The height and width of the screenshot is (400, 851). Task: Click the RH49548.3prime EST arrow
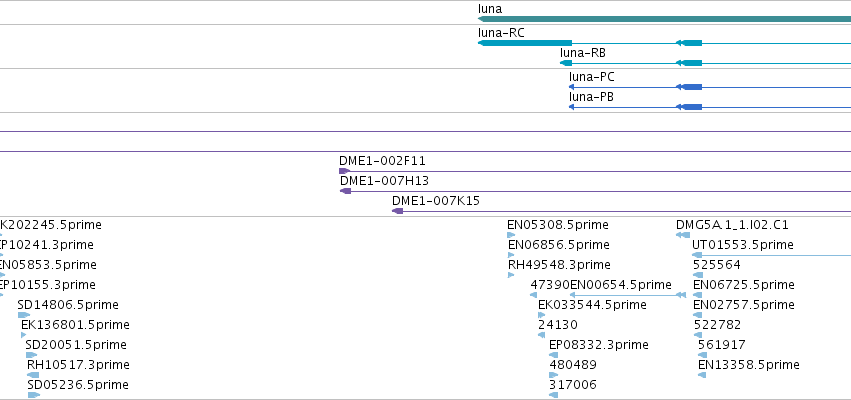[x=511, y=275]
